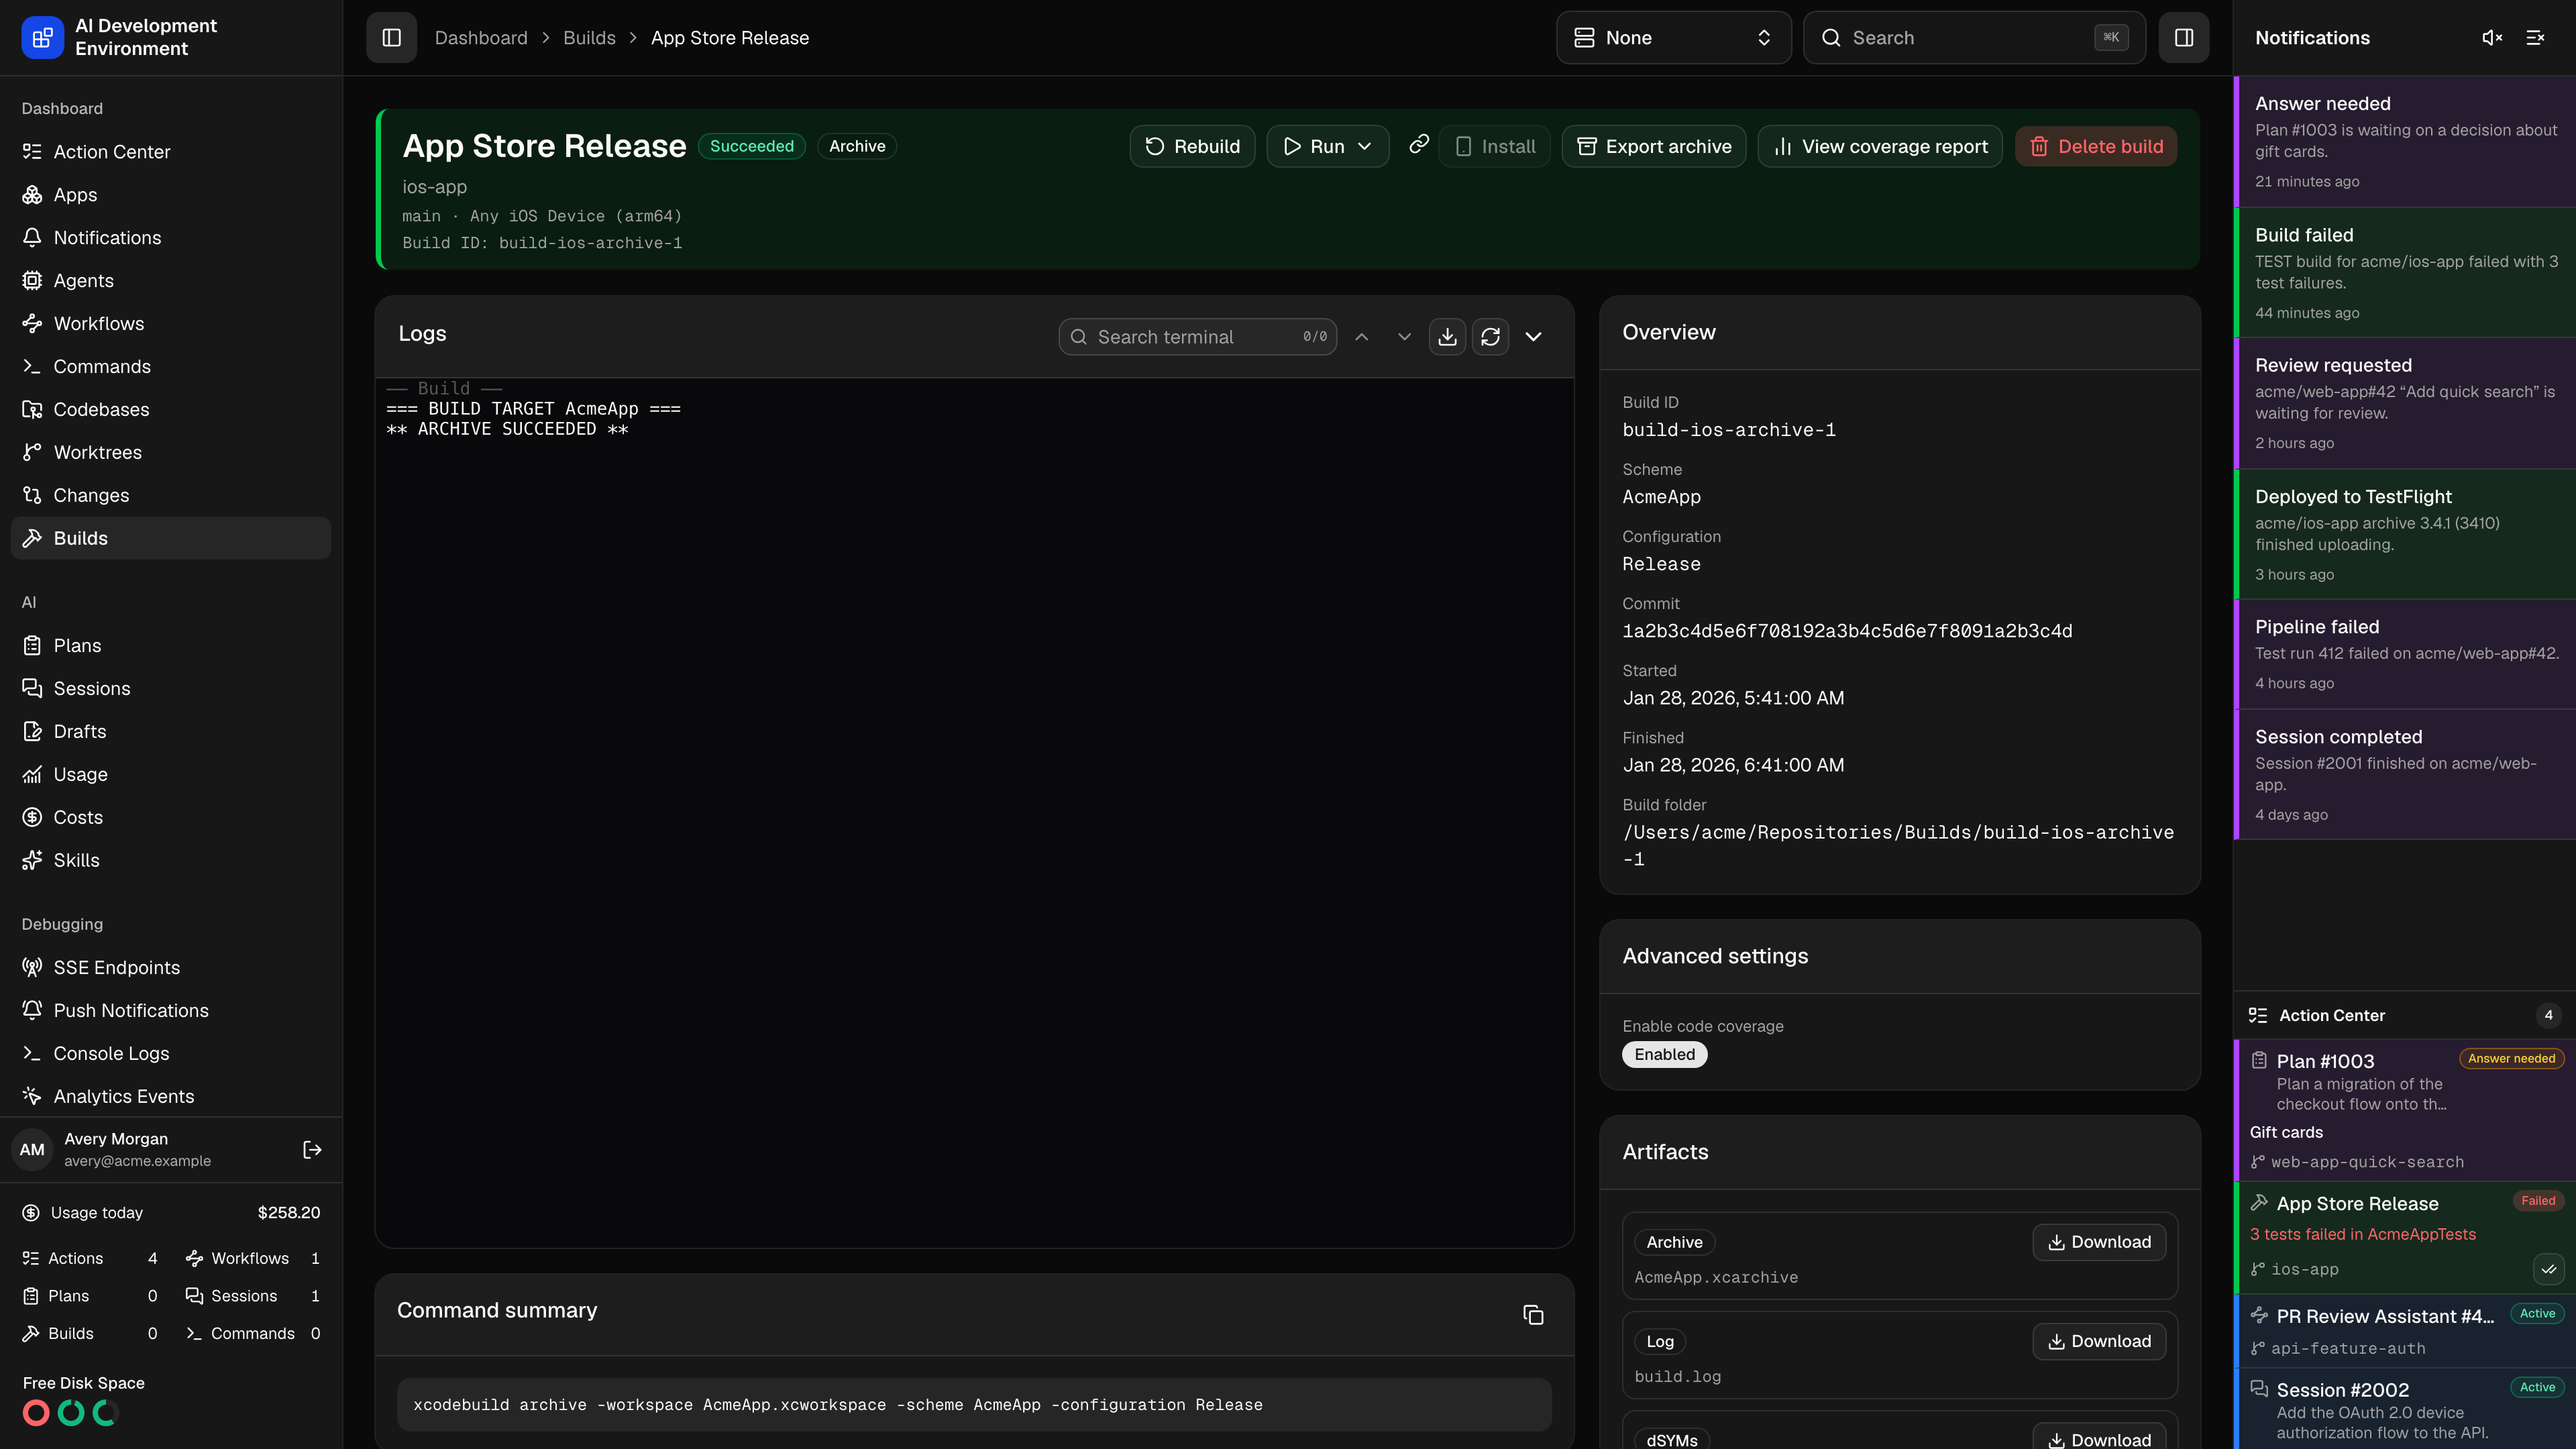Image resolution: width=2576 pixels, height=1449 pixels.
Task: Open Console Logs in the sidebar
Action: 171,1053
